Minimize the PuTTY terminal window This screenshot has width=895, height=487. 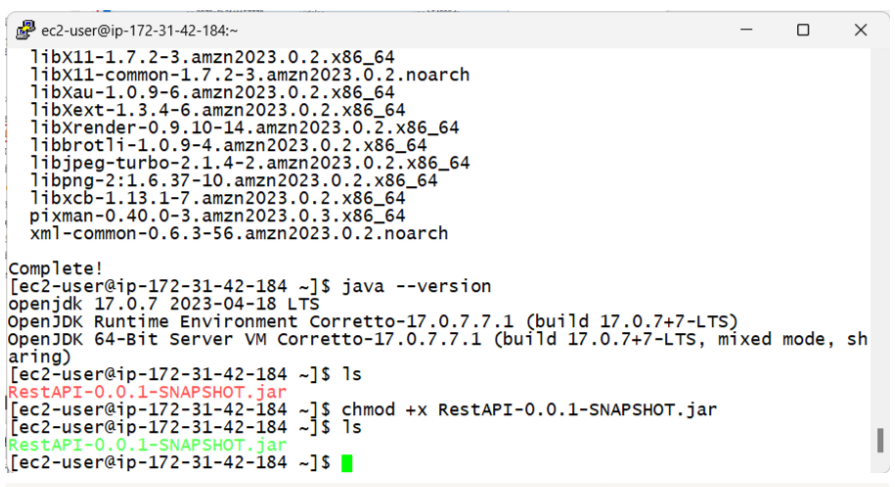coord(746,30)
